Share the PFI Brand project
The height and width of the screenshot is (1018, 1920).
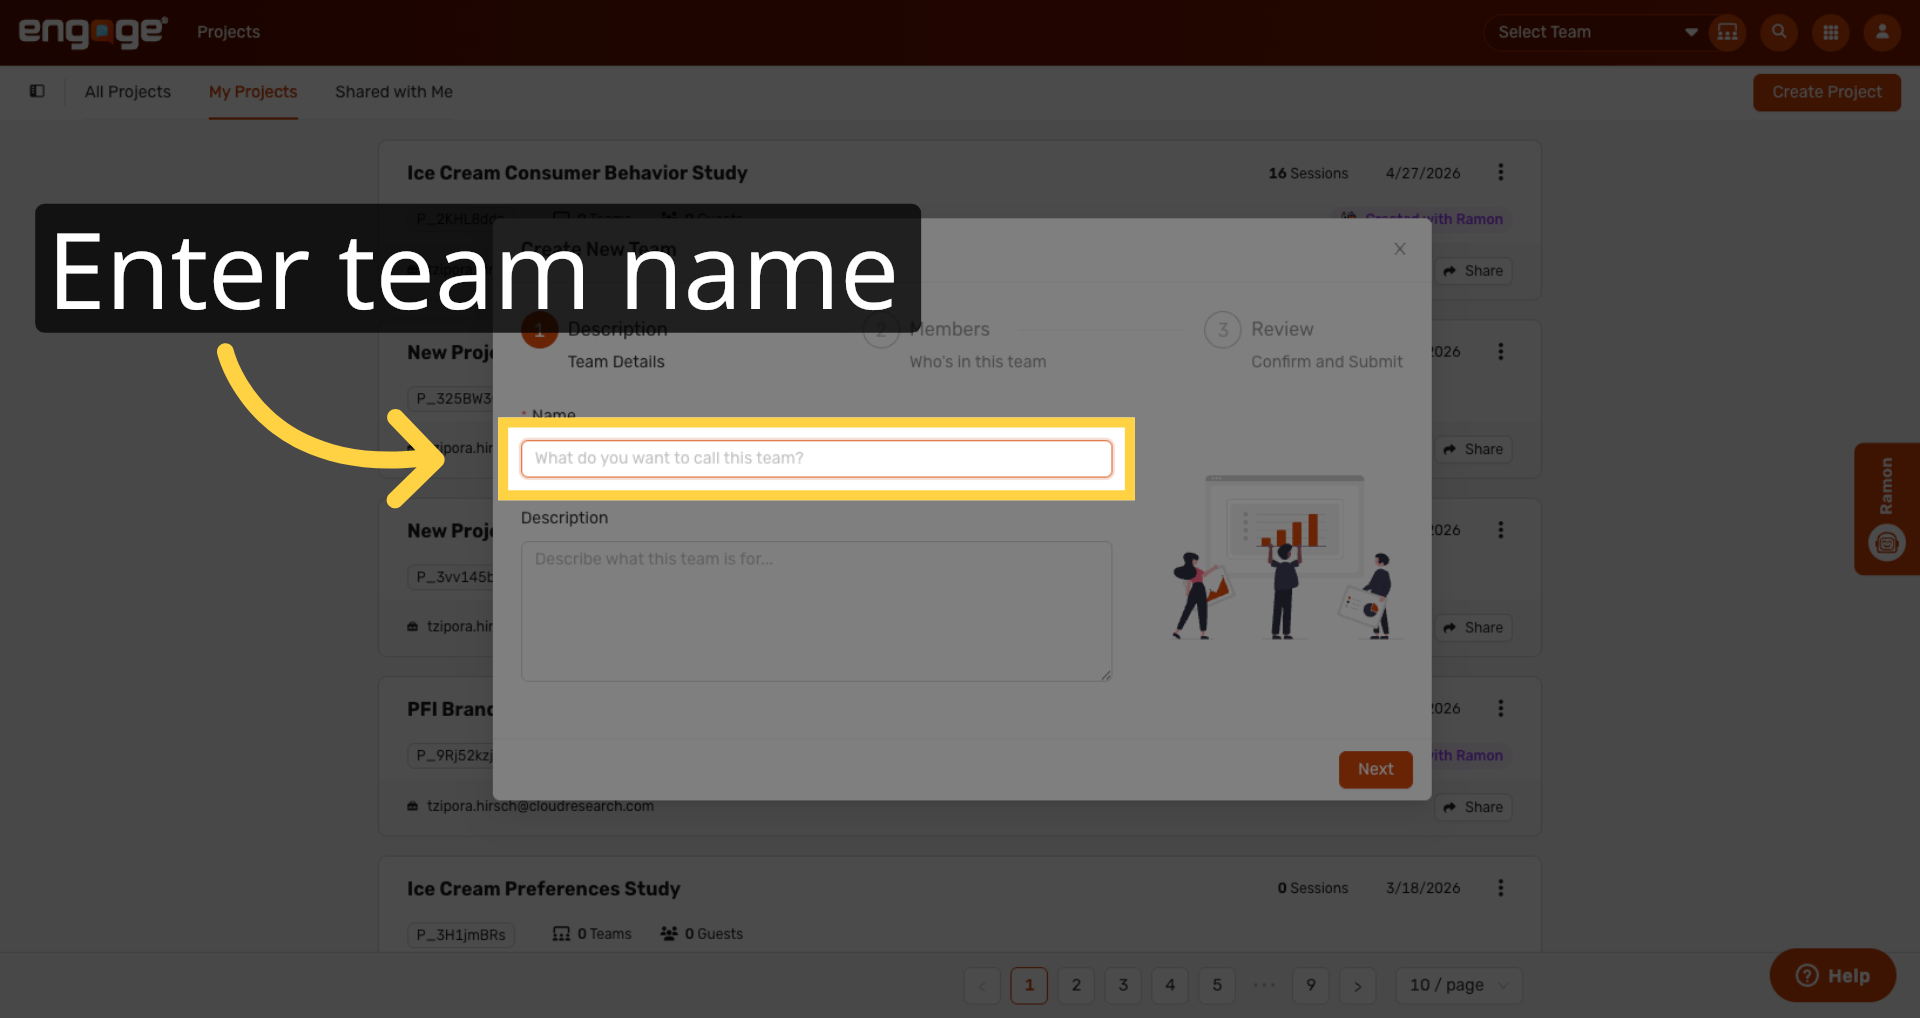pos(1473,807)
